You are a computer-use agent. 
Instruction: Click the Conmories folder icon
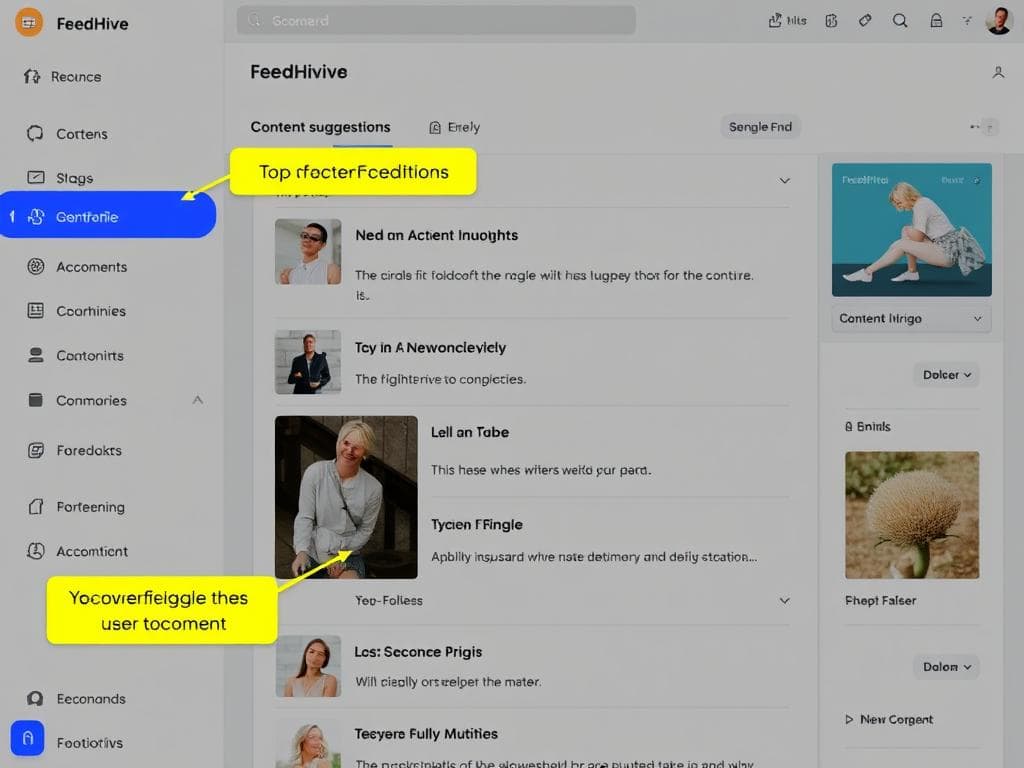coord(36,400)
